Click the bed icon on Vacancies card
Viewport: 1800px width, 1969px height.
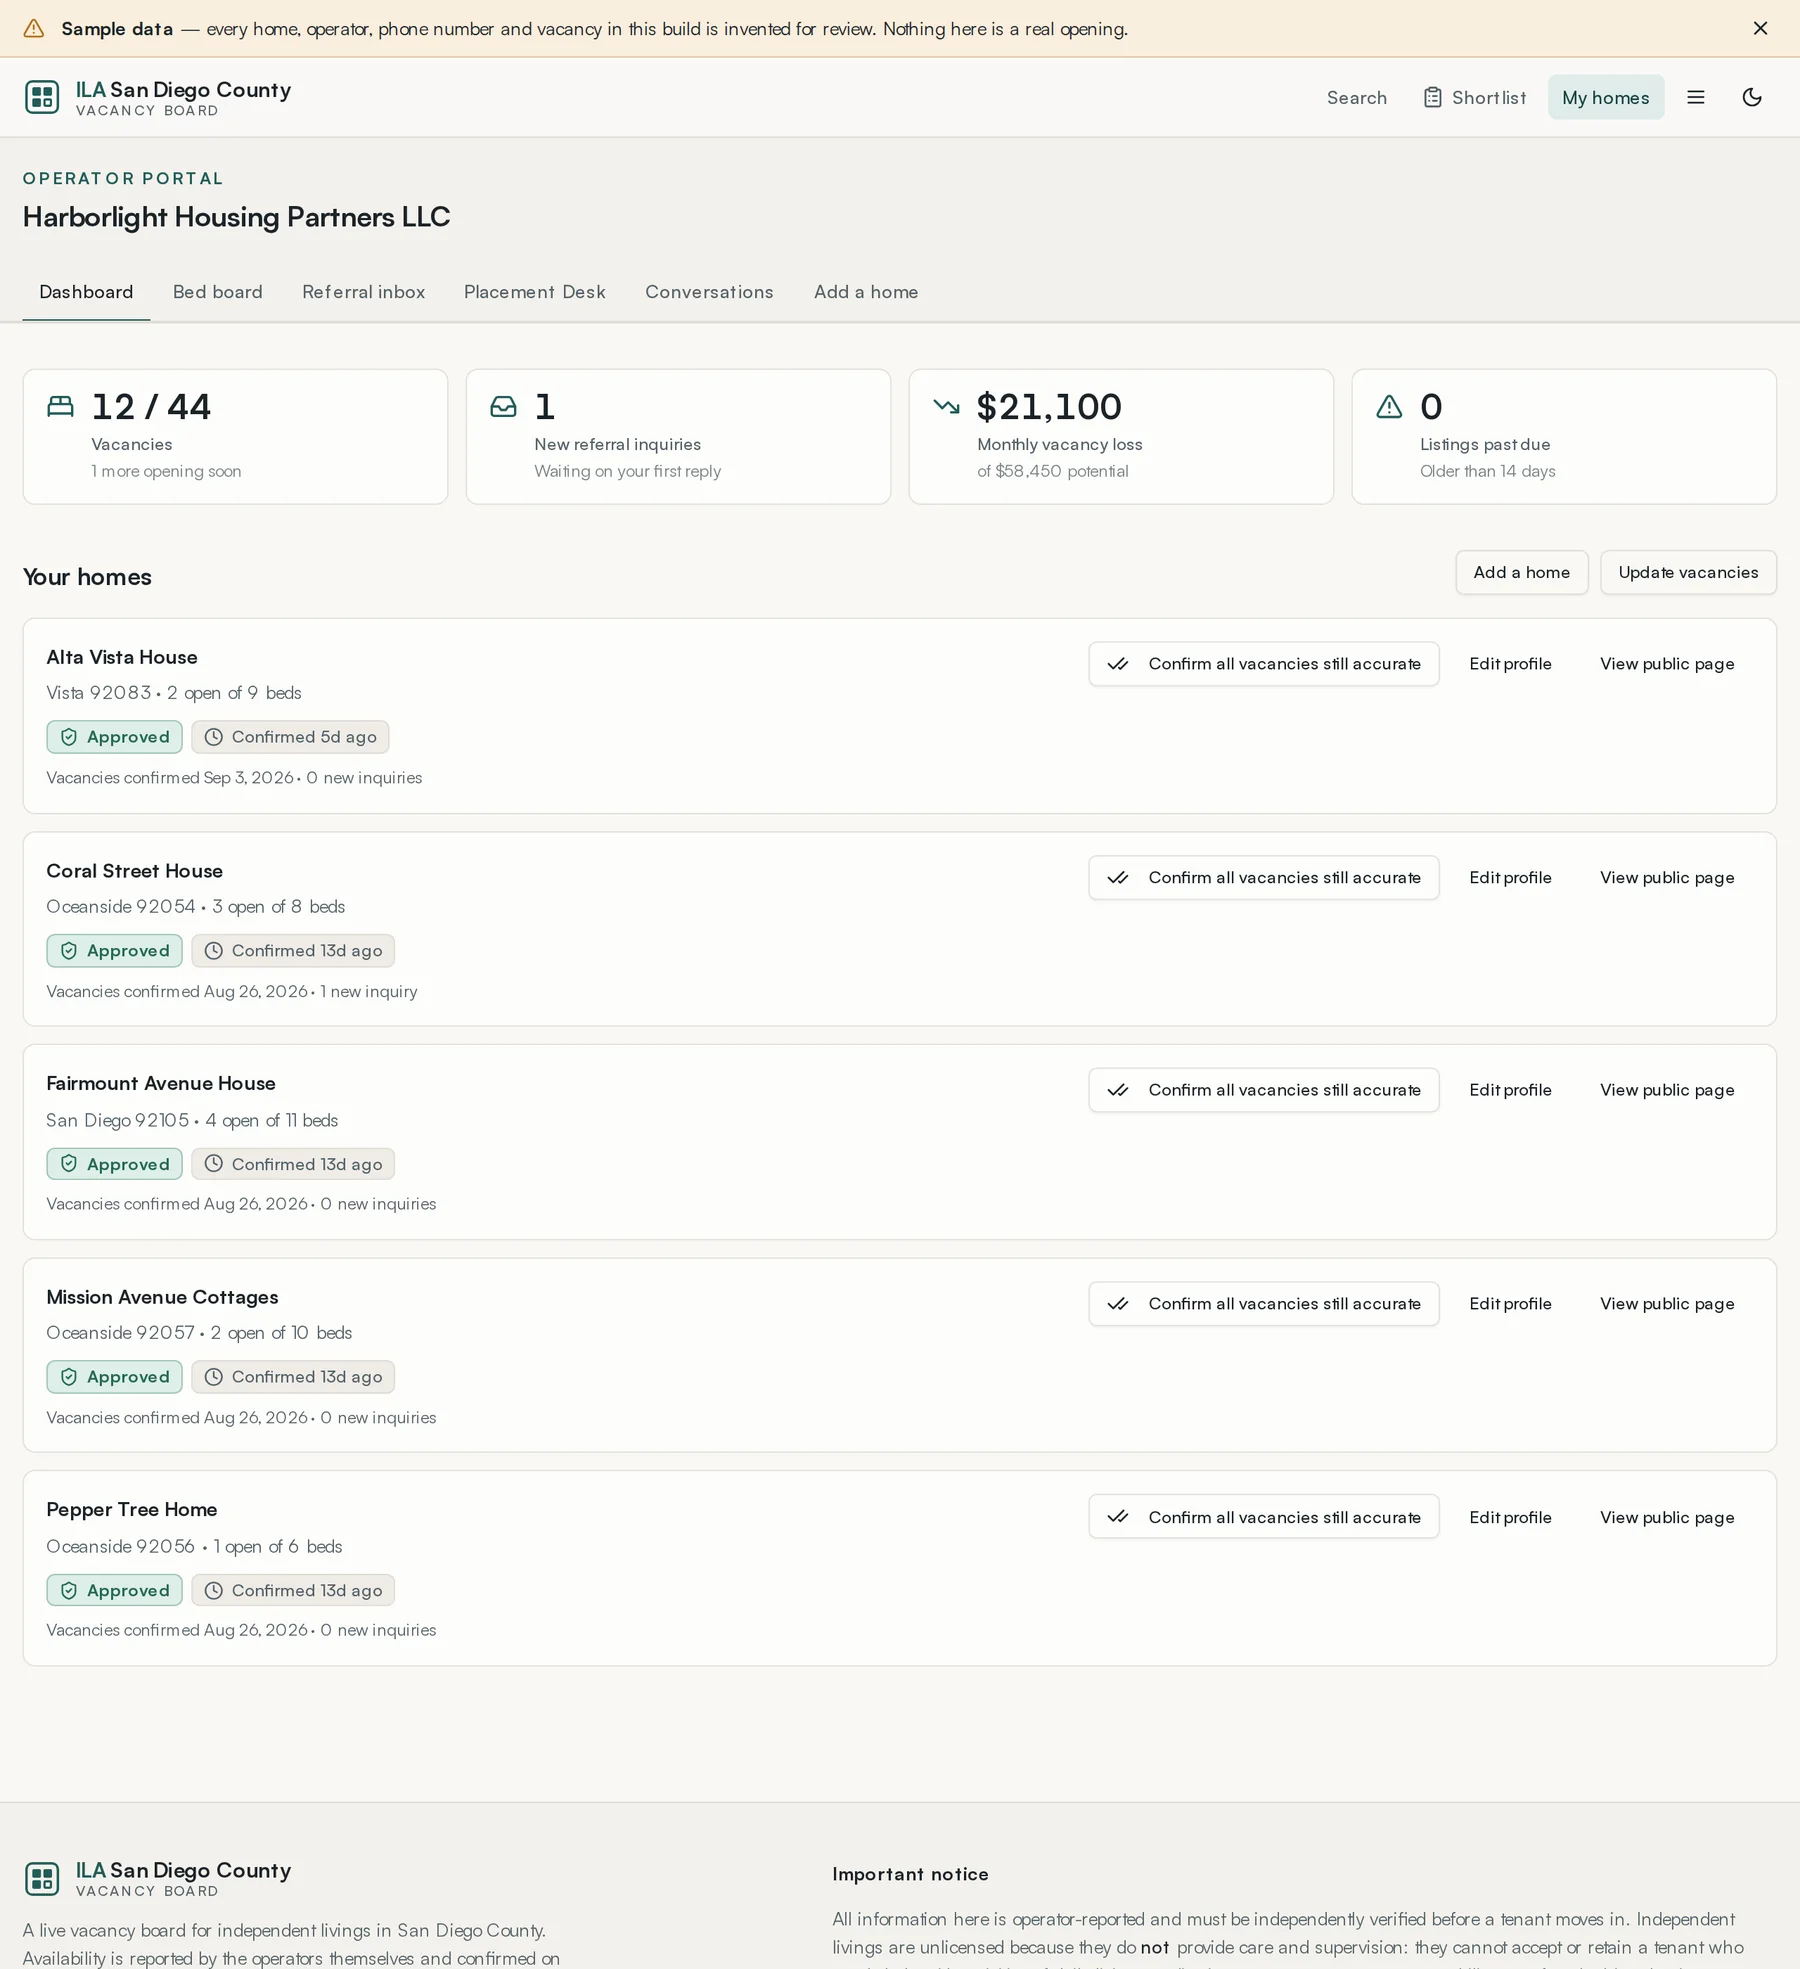tap(61, 406)
